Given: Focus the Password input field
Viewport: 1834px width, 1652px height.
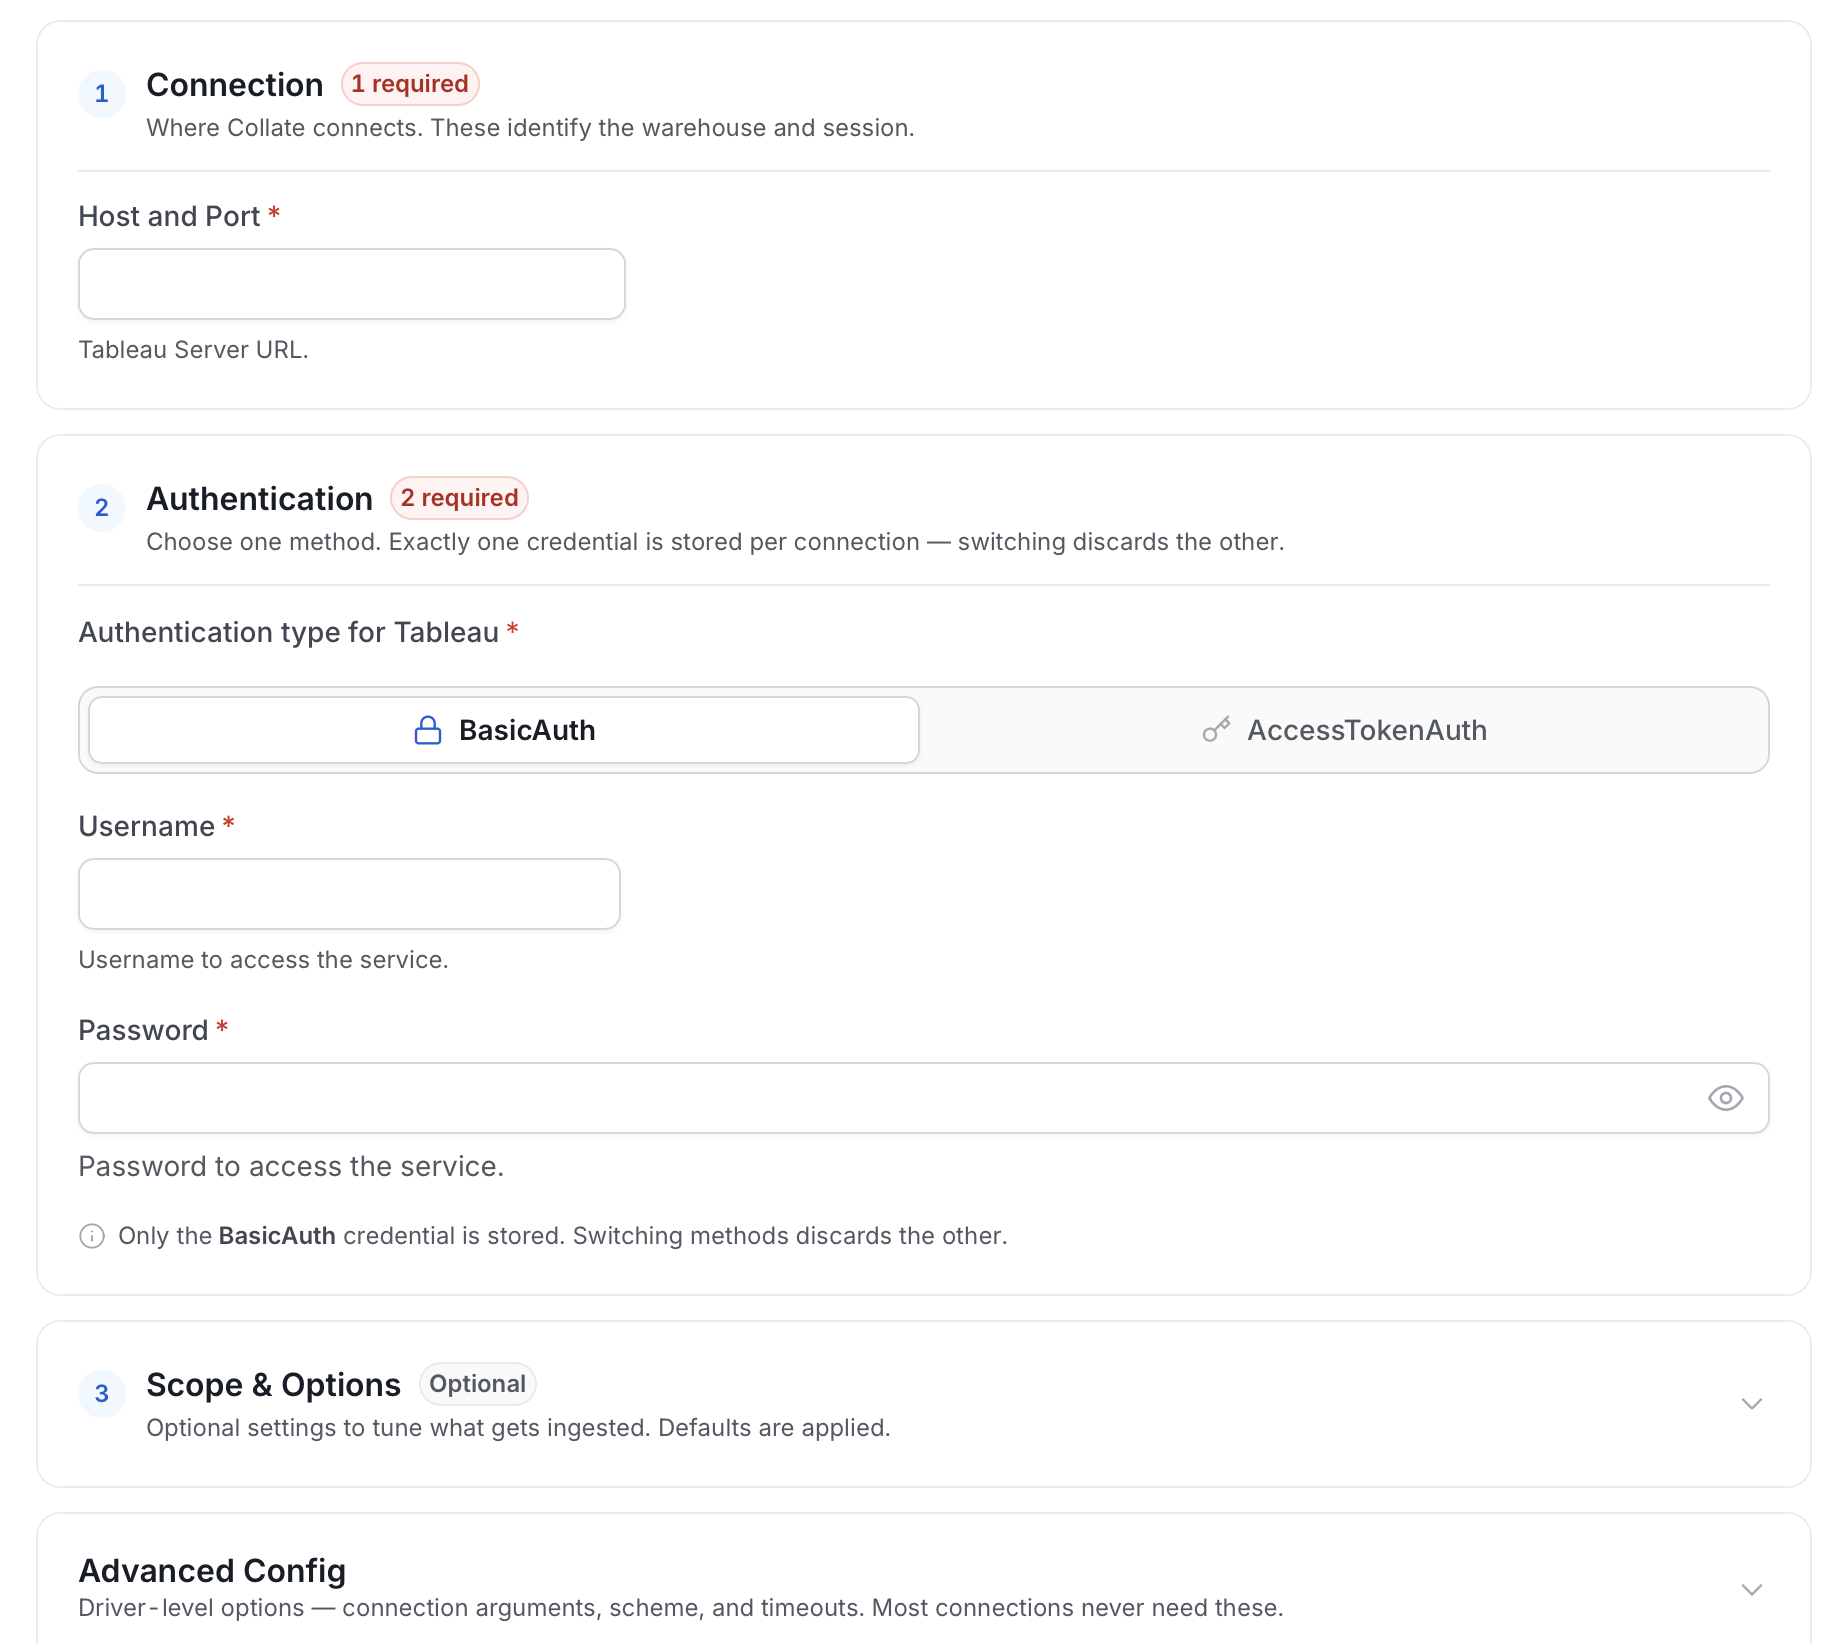Looking at the screenshot, I should [924, 1098].
